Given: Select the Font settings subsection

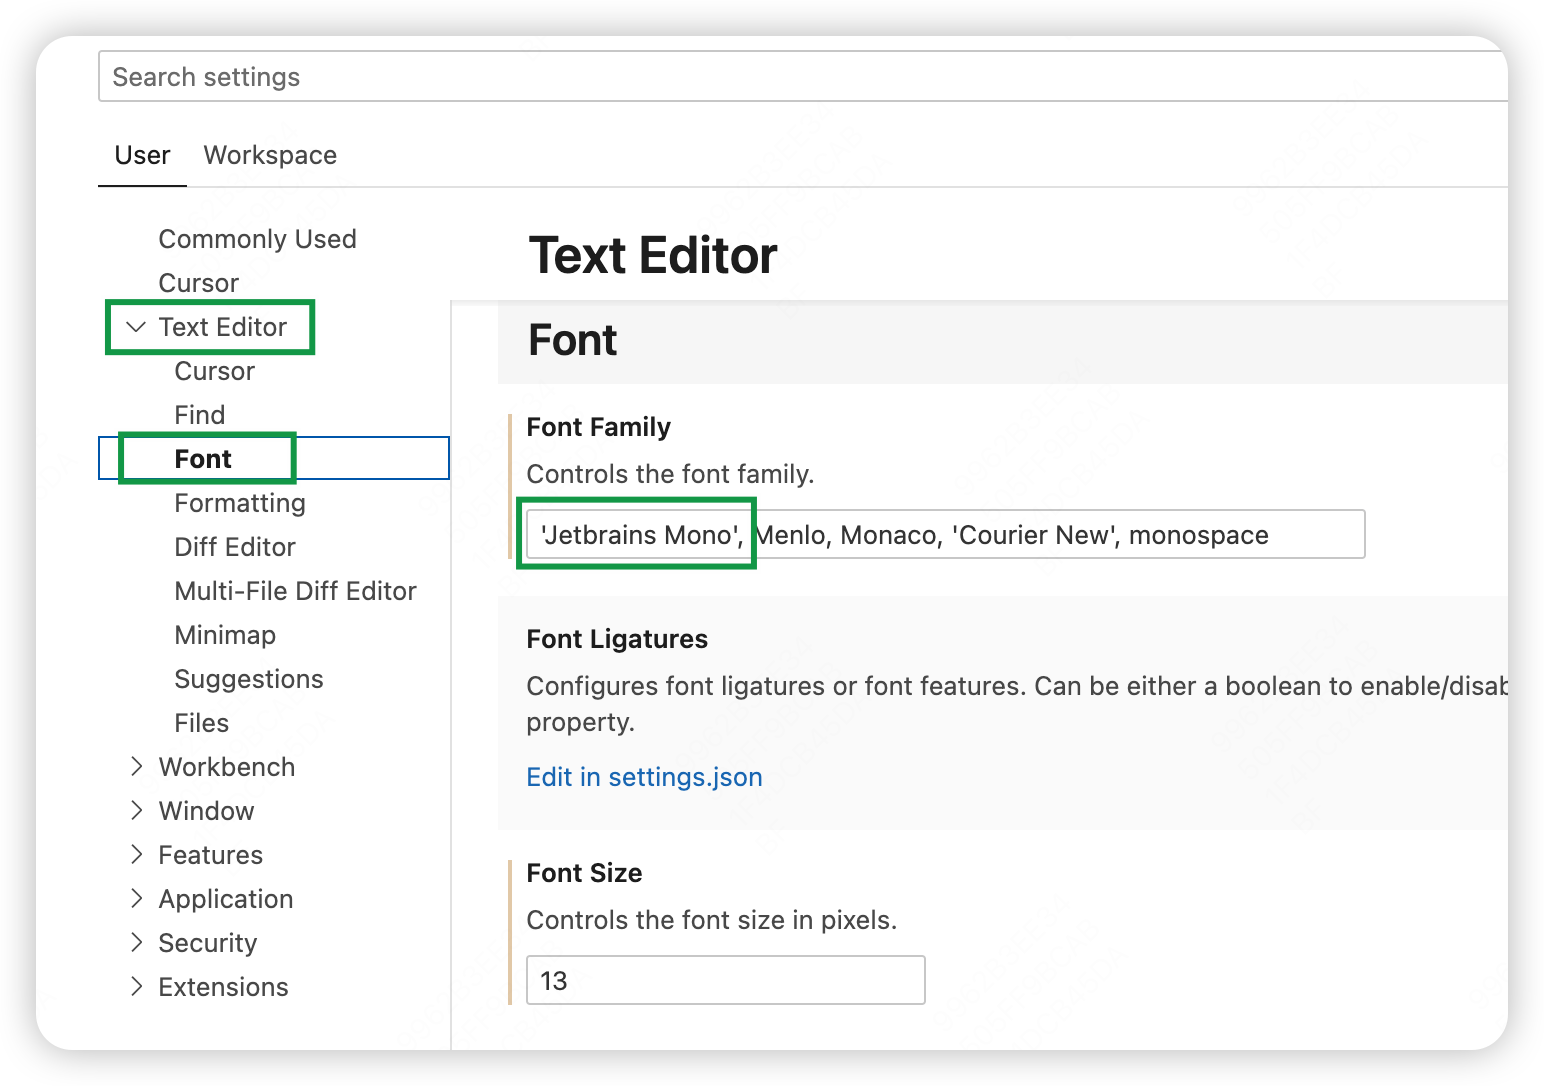Looking at the screenshot, I should pos(202,459).
